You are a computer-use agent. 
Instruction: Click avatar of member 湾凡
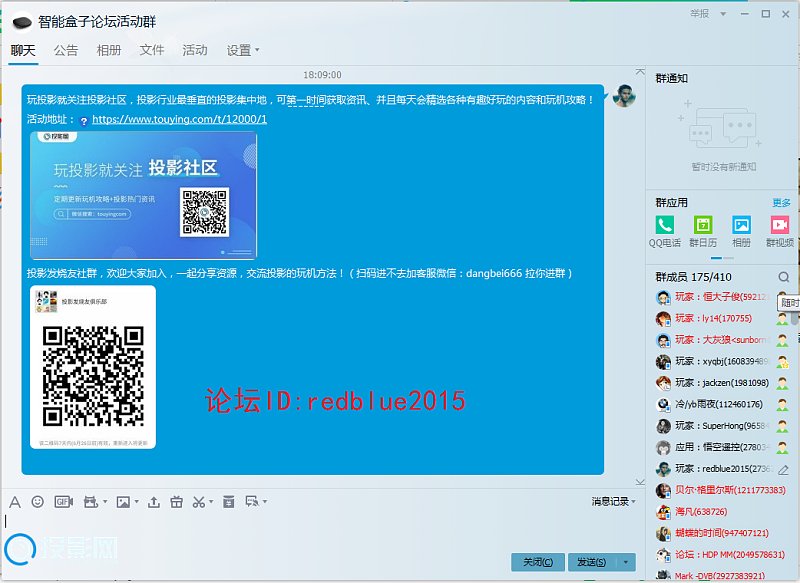(x=663, y=512)
